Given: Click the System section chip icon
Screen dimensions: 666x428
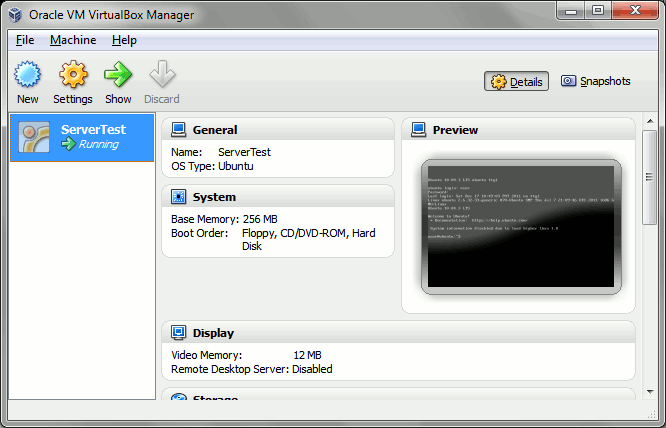Looking at the screenshot, I should (x=178, y=197).
